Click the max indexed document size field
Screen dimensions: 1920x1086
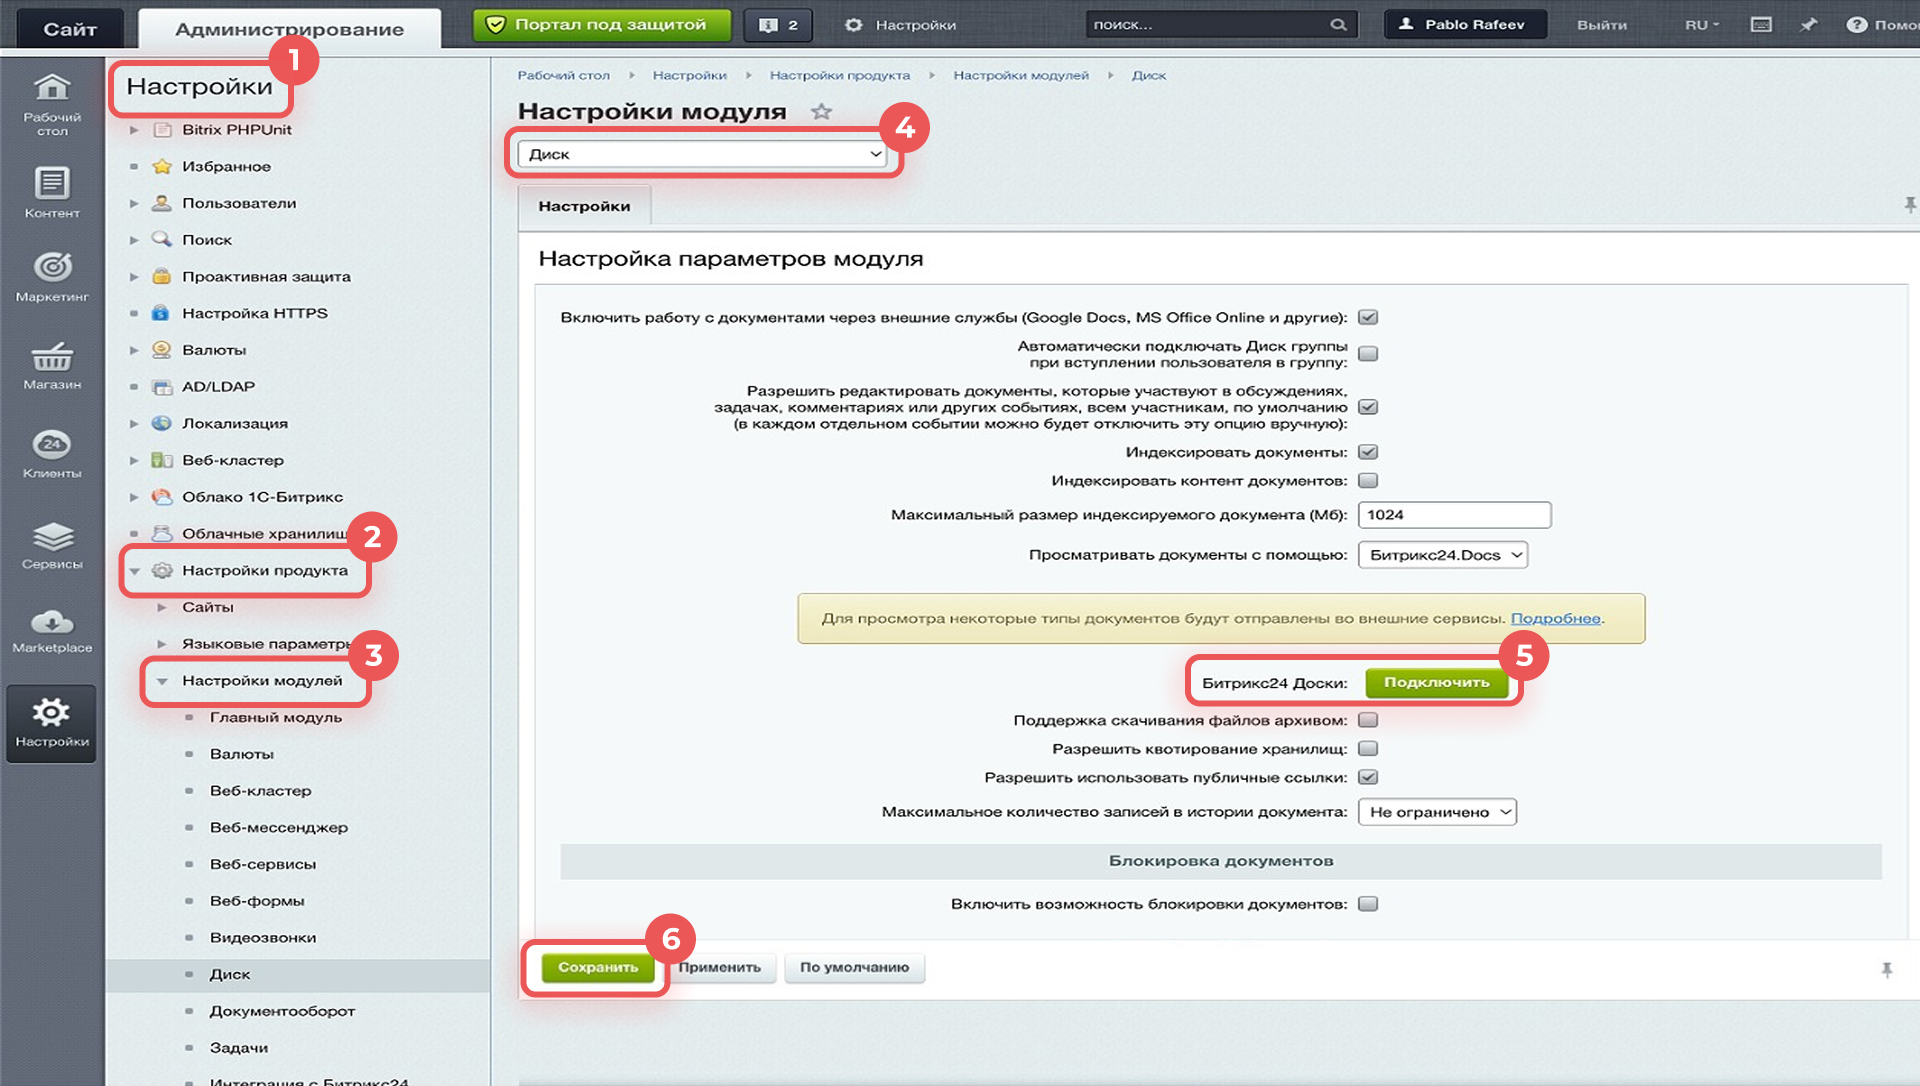coord(1454,515)
